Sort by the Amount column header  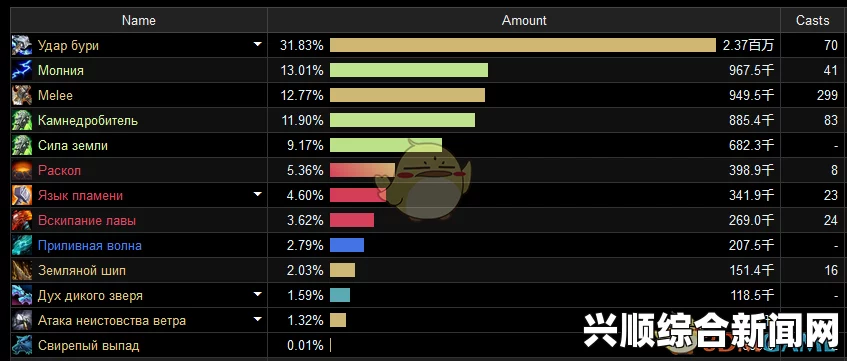coord(524,21)
